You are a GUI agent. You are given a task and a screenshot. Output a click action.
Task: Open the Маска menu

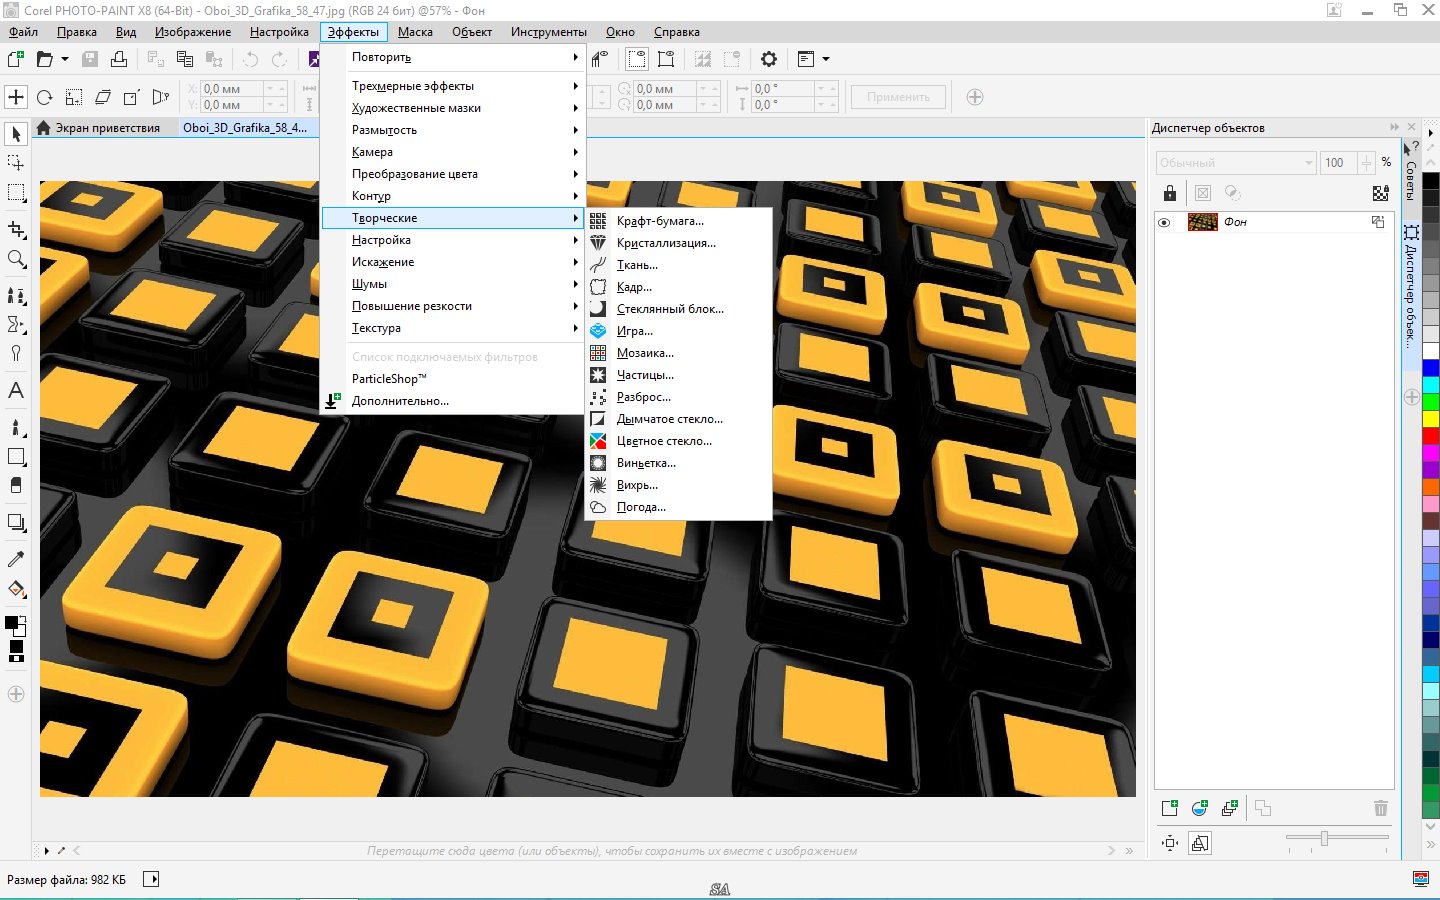tap(415, 32)
